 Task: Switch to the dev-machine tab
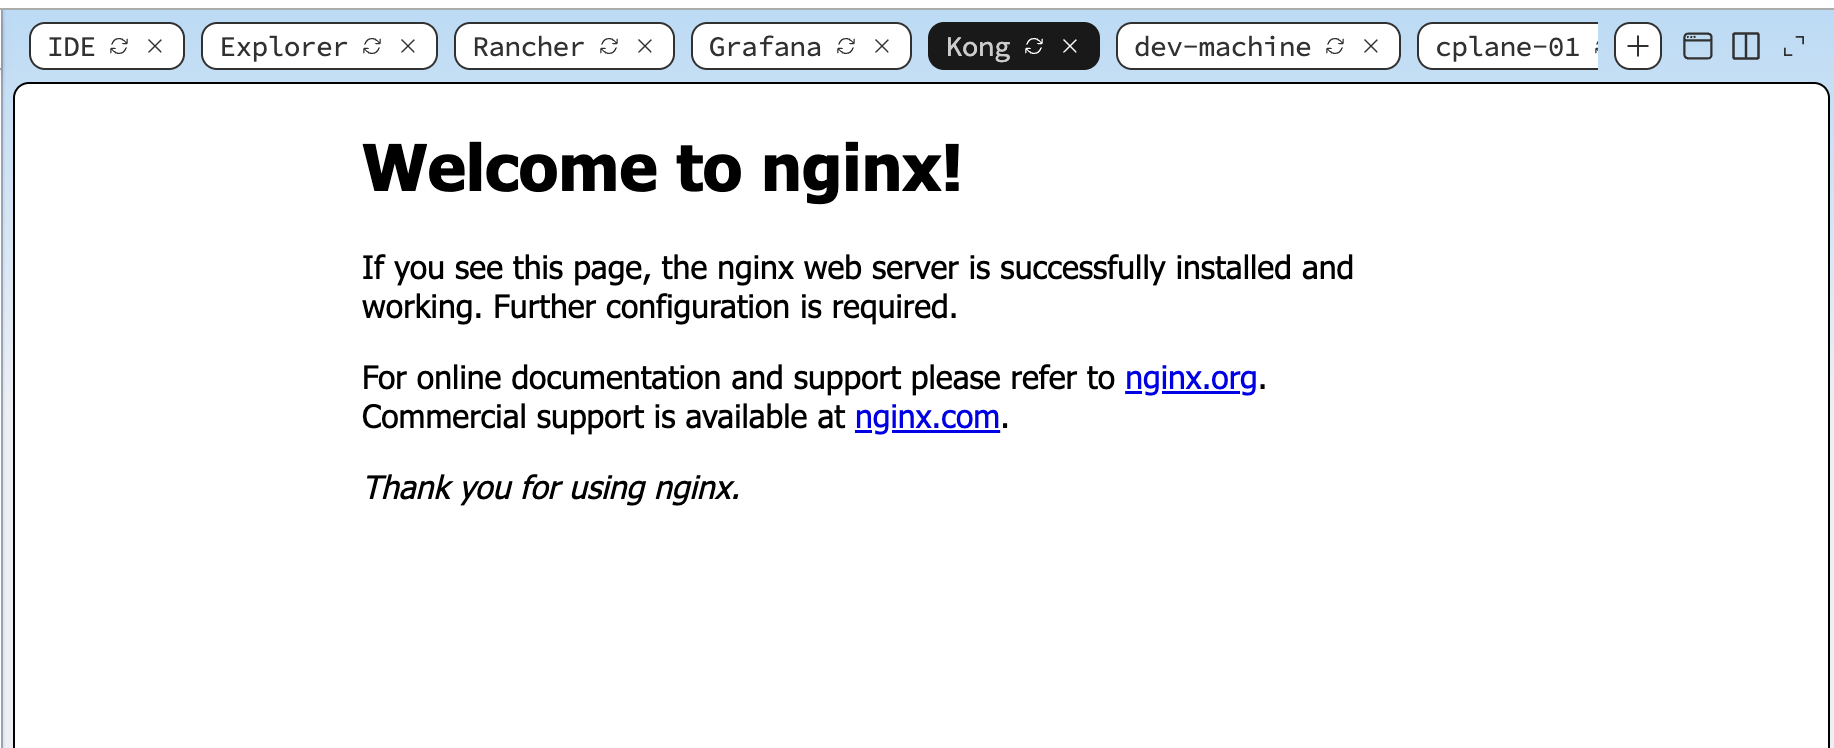1222,47
